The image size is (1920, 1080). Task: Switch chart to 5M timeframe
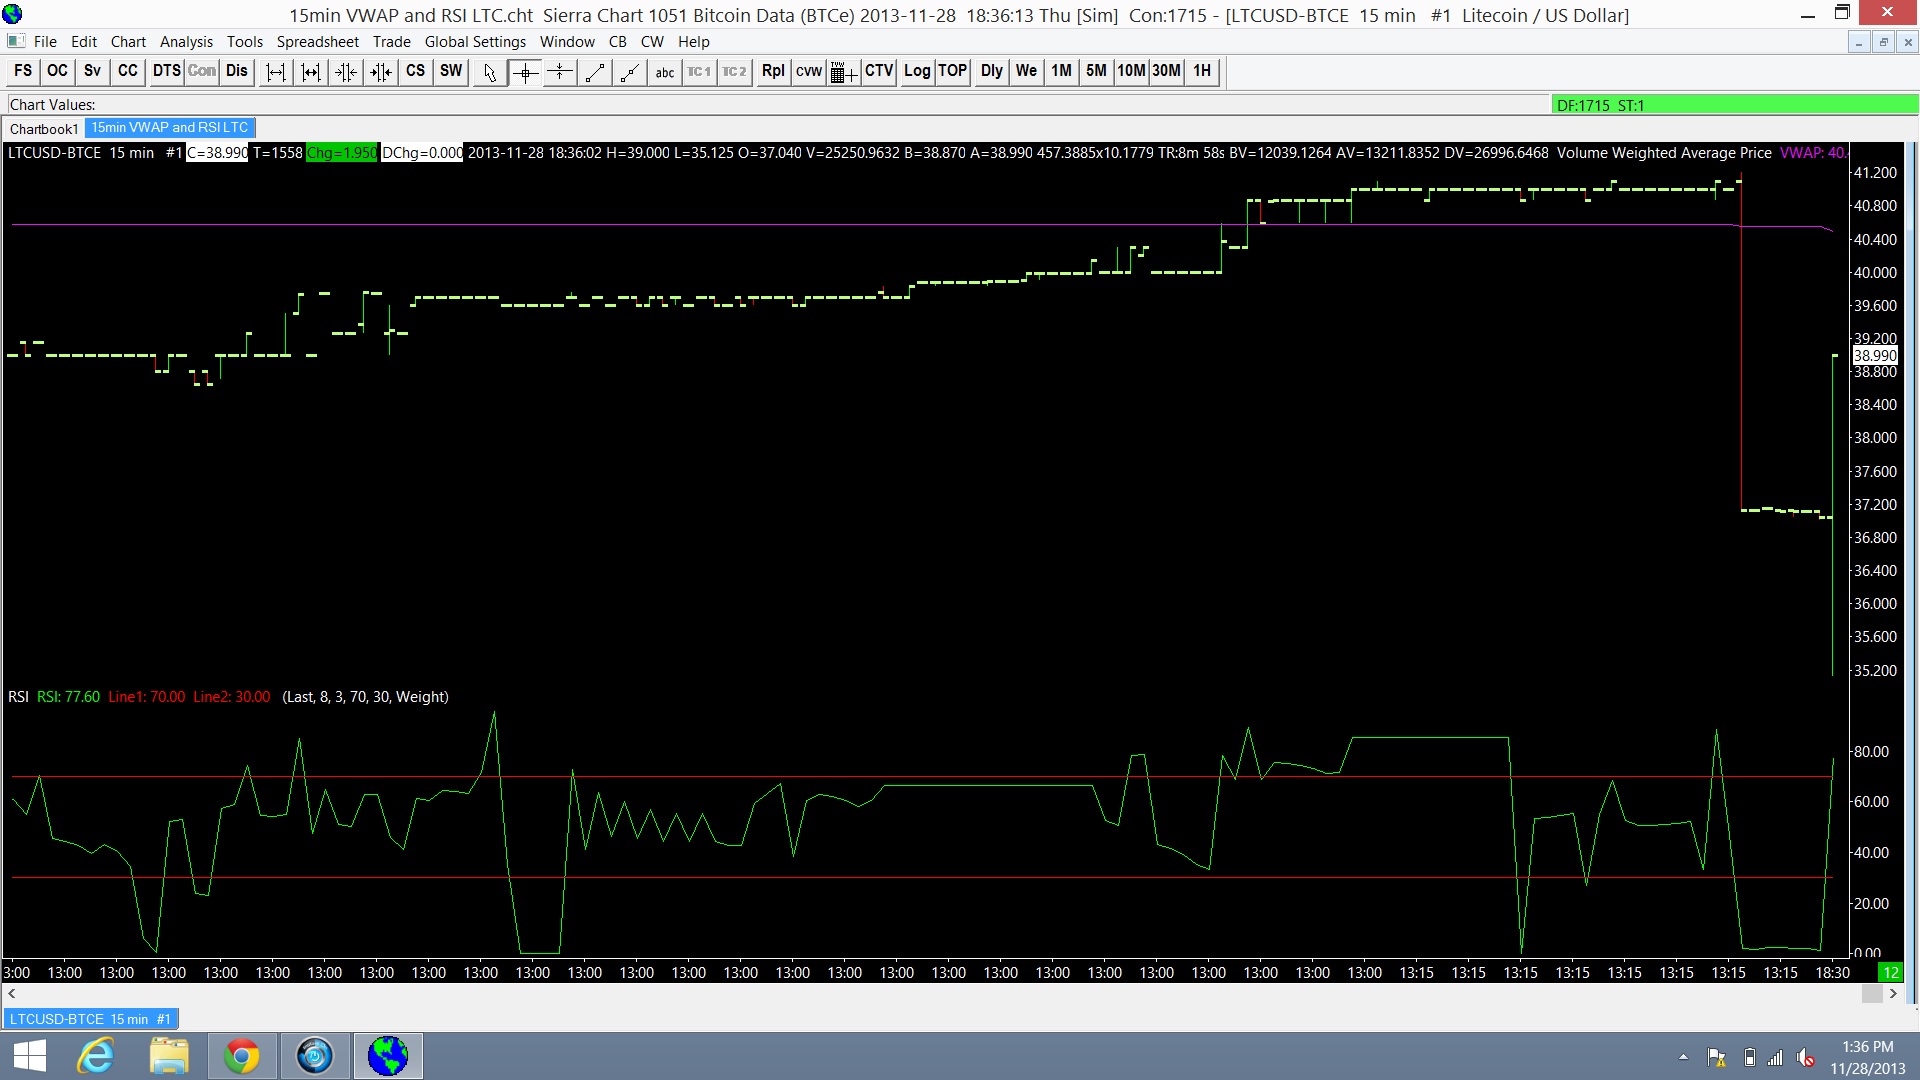[x=1097, y=71]
